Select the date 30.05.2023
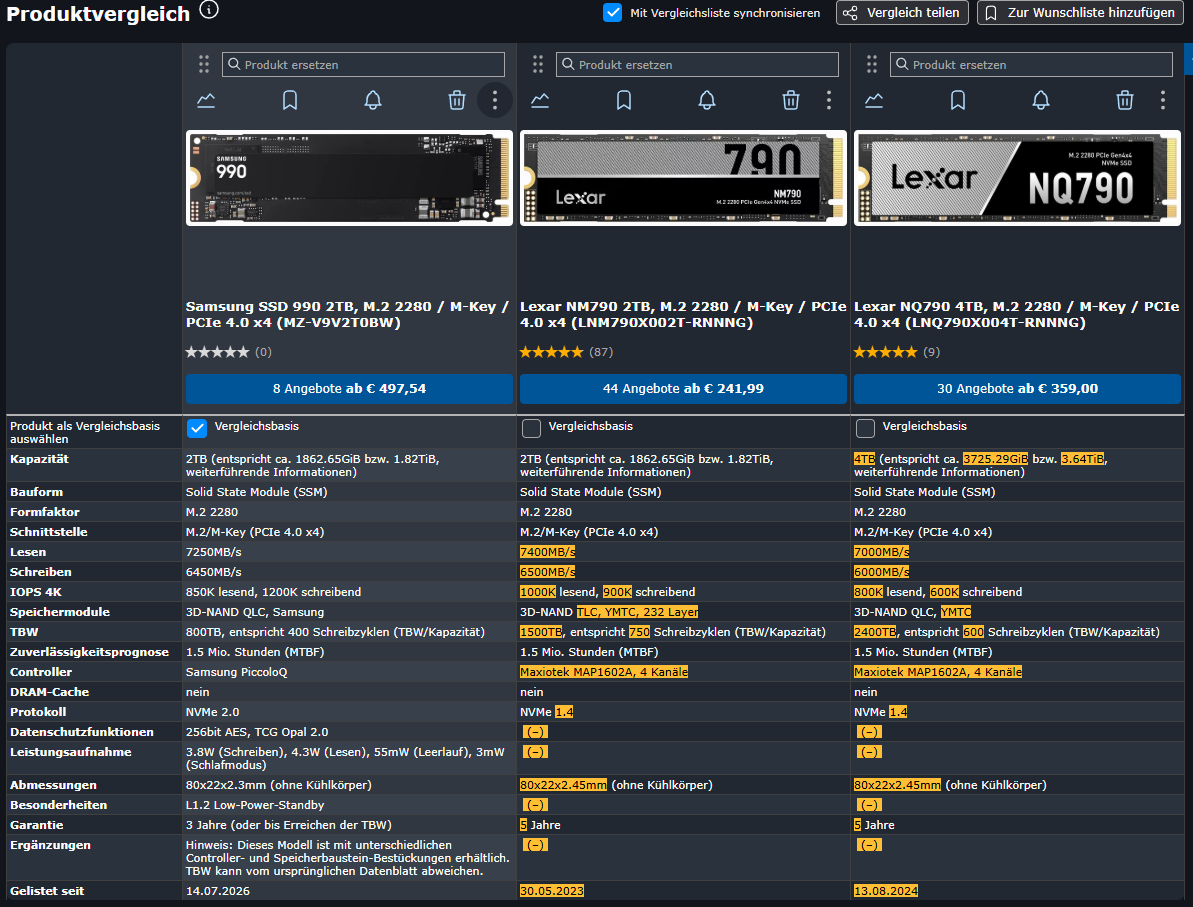The height and width of the screenshot is (907, 1193). [x=552, y=892]
